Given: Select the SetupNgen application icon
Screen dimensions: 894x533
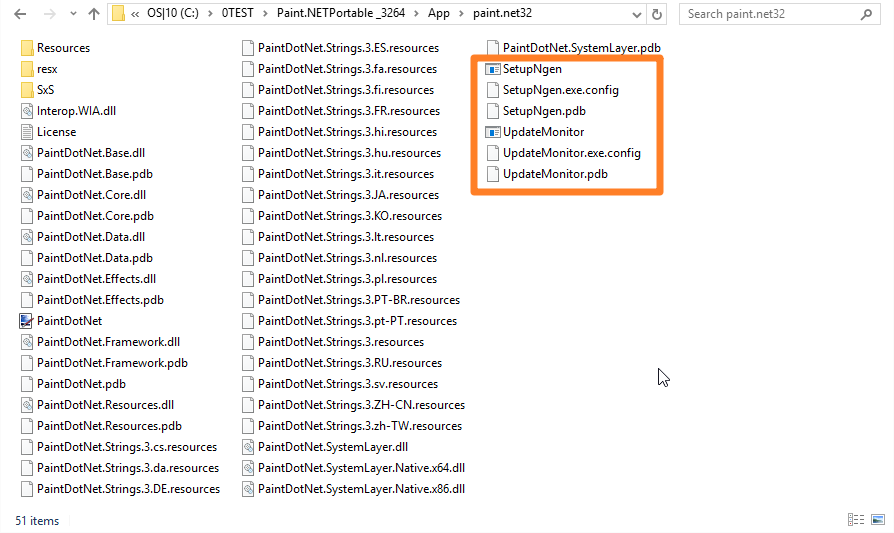Looking at the screenshot, I should [493, 69].
